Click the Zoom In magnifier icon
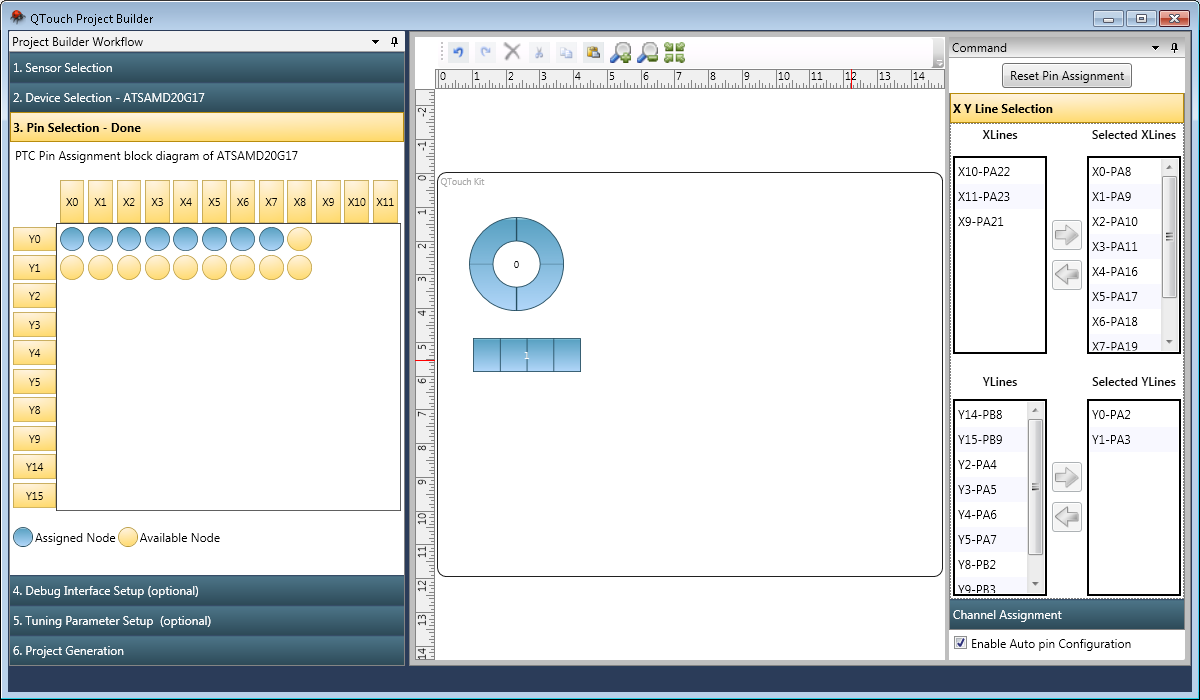The image size is (1200, 700). pyautogui.click(x=621, y=52)
